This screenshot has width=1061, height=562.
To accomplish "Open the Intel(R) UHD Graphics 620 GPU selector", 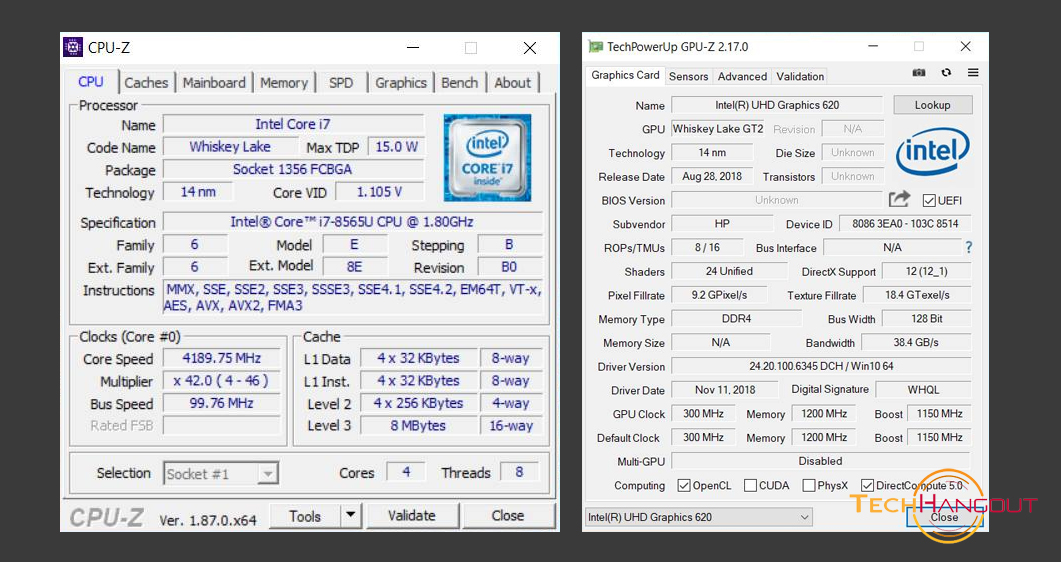I will pyautogui.click(x=698, y=517).
